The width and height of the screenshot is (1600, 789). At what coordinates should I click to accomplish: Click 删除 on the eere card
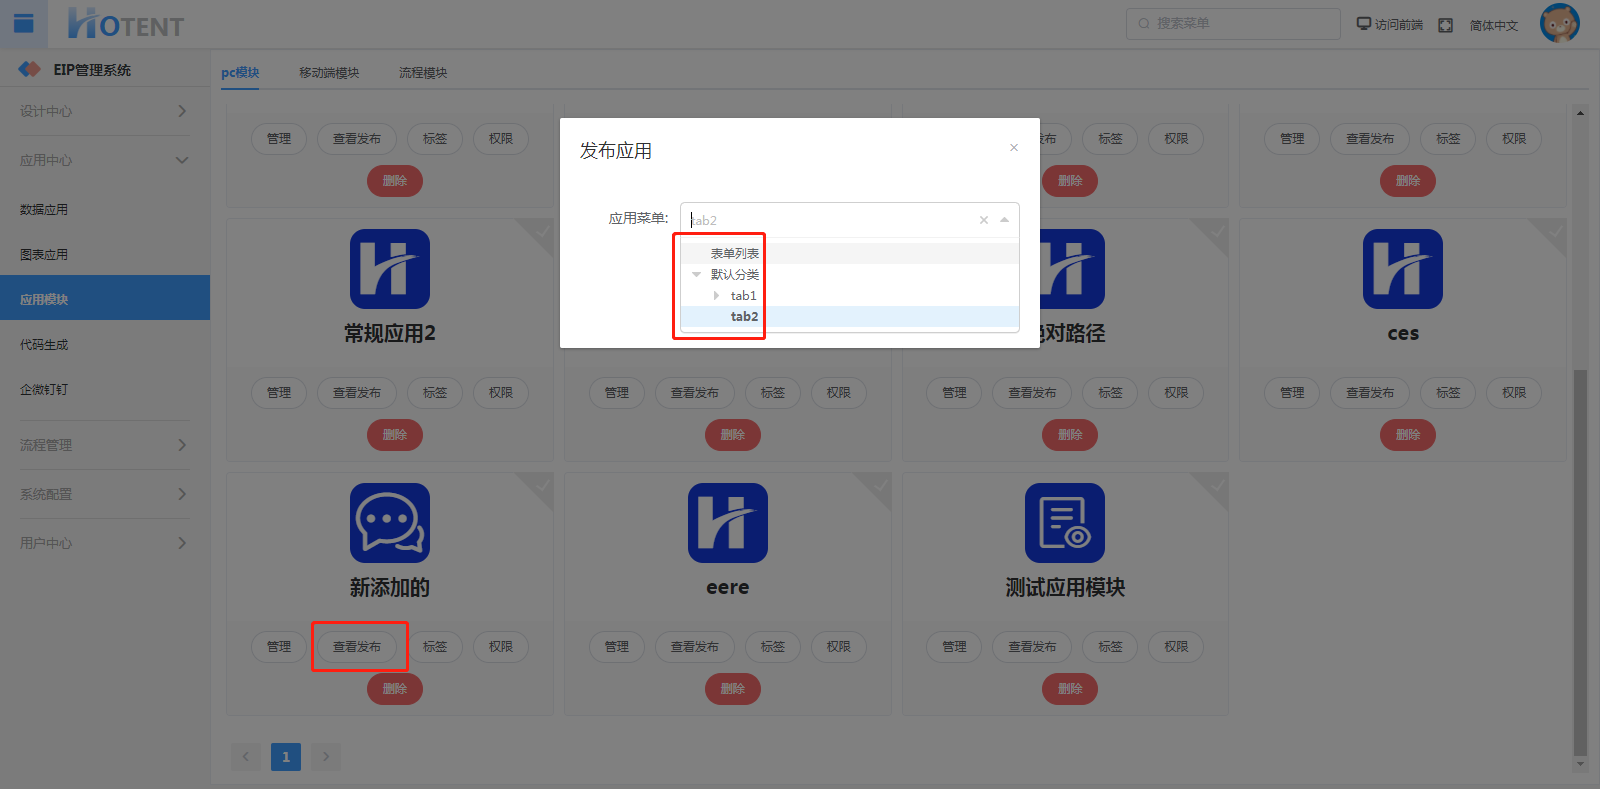pos(733,689)
